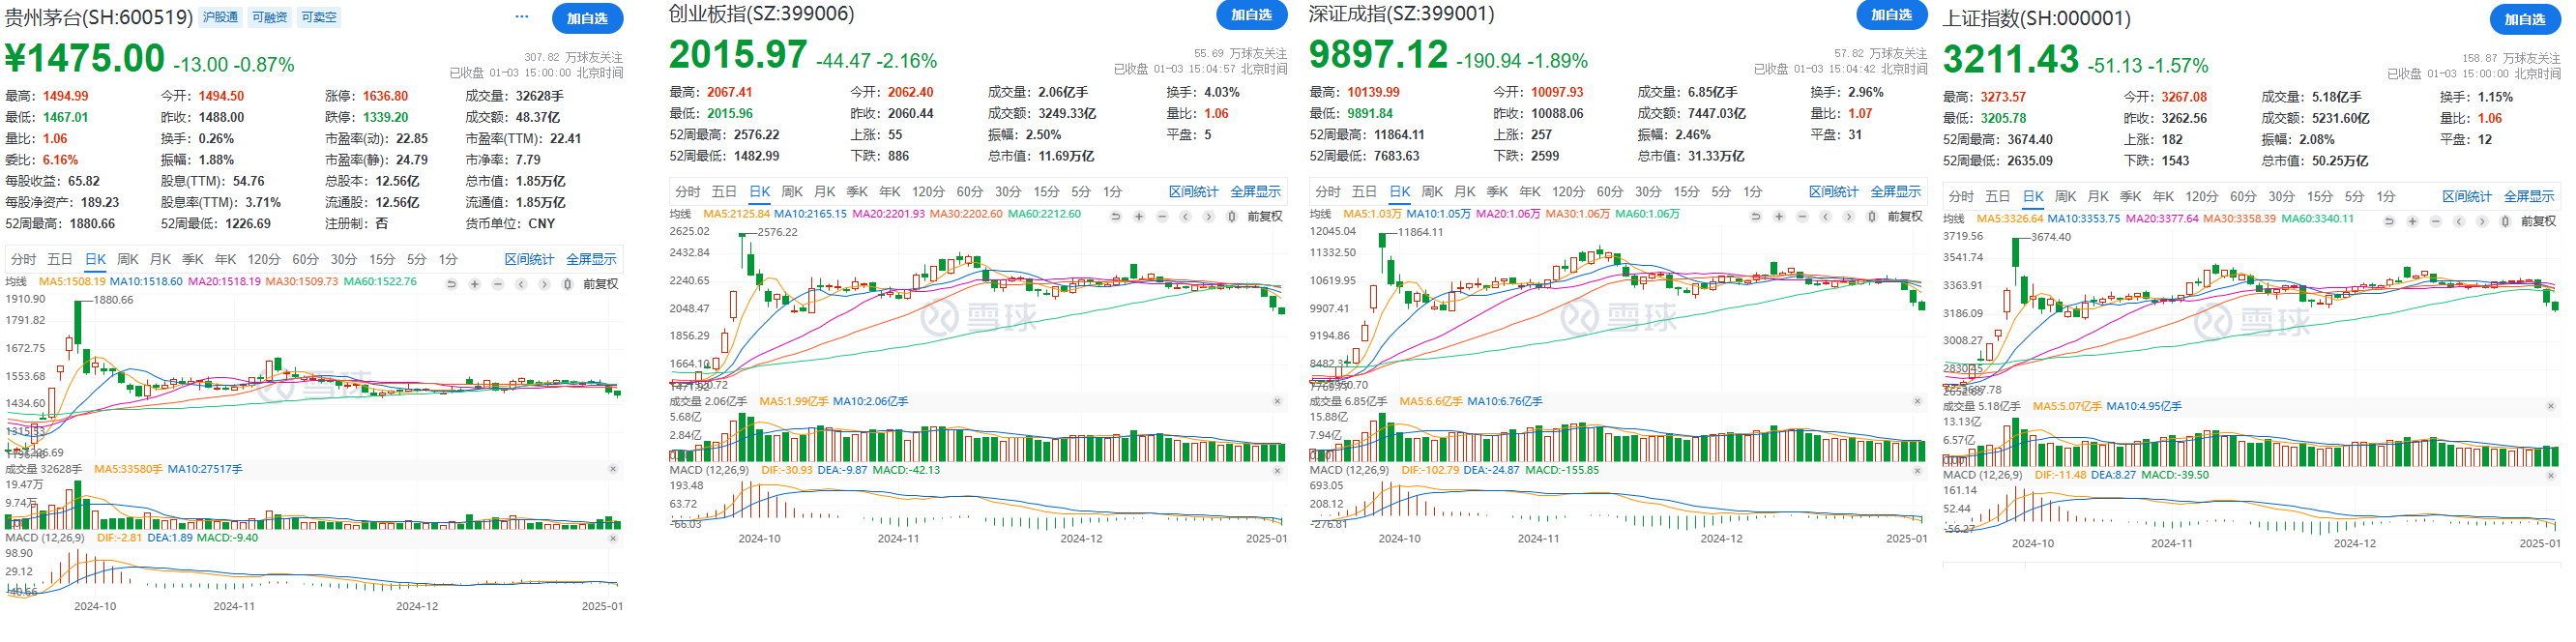The height and width of the screenshot is (642, 2576).
Task: Click the 可卖空 tag beside 贵州茅台
Action: tap(319, 17)
